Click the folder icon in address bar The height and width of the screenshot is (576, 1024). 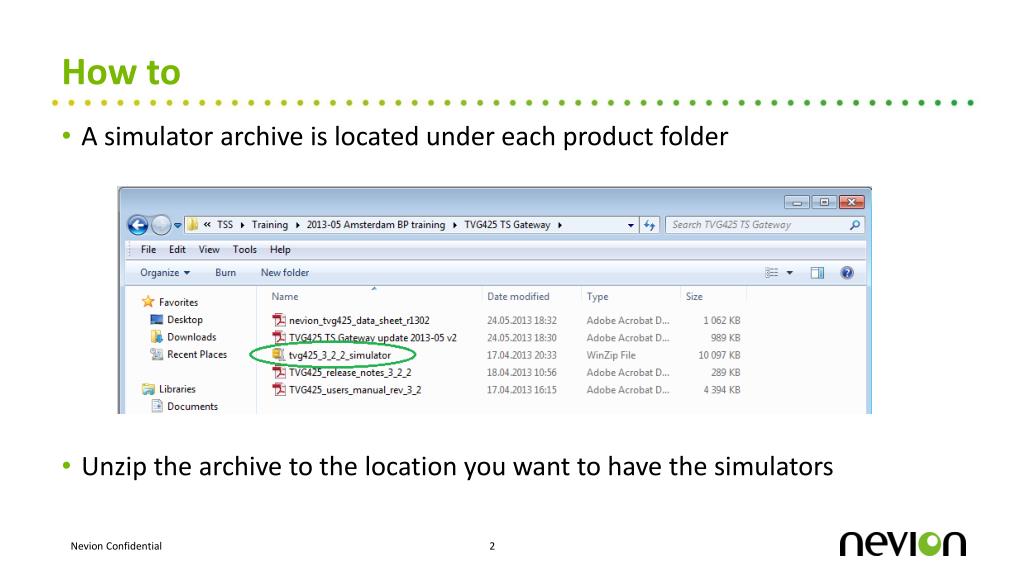192,225
